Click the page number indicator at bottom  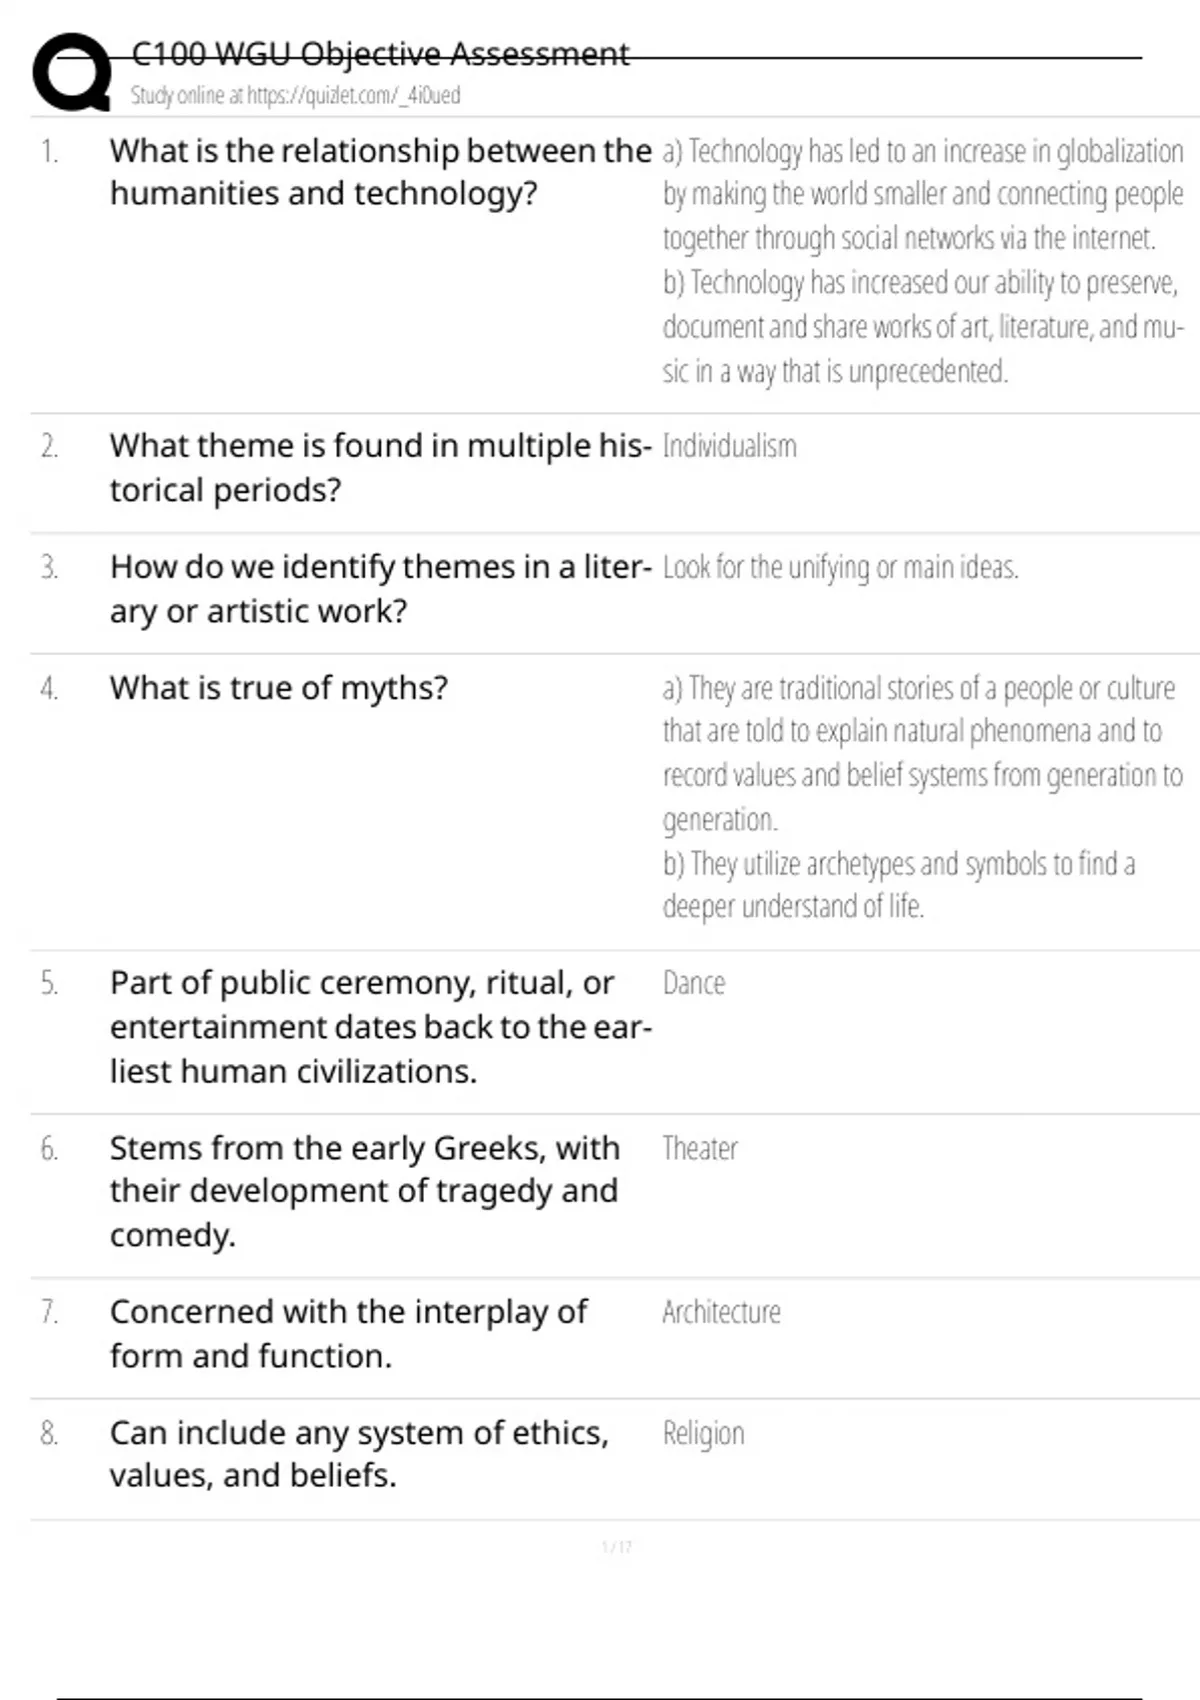click(617, 1547)
